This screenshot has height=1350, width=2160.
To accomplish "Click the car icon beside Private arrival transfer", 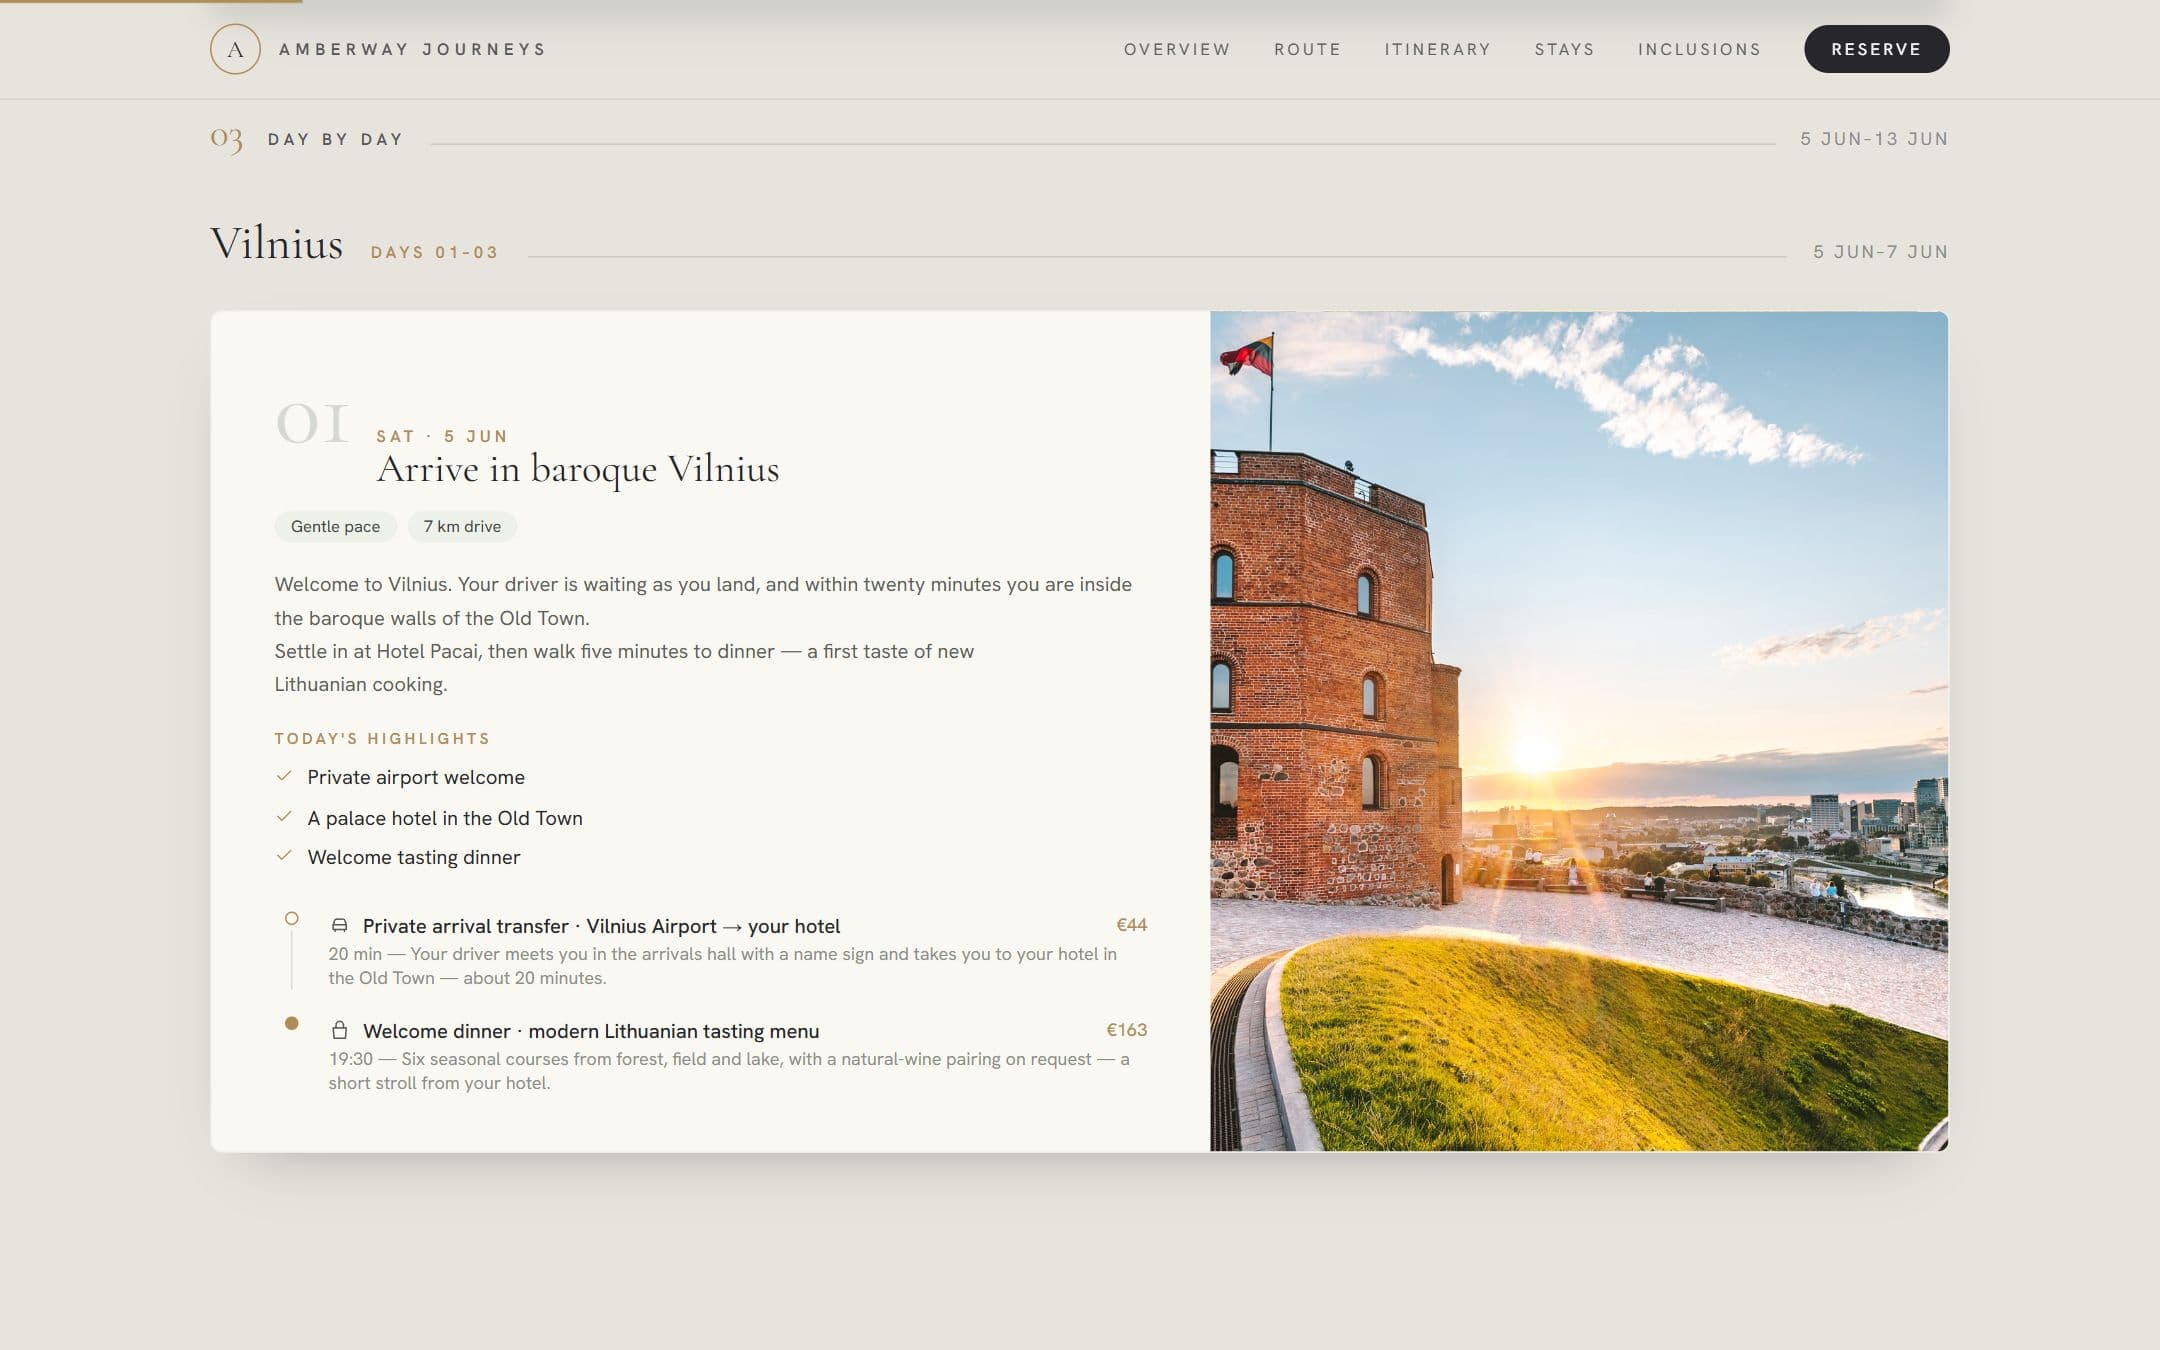I will point(340,926).
